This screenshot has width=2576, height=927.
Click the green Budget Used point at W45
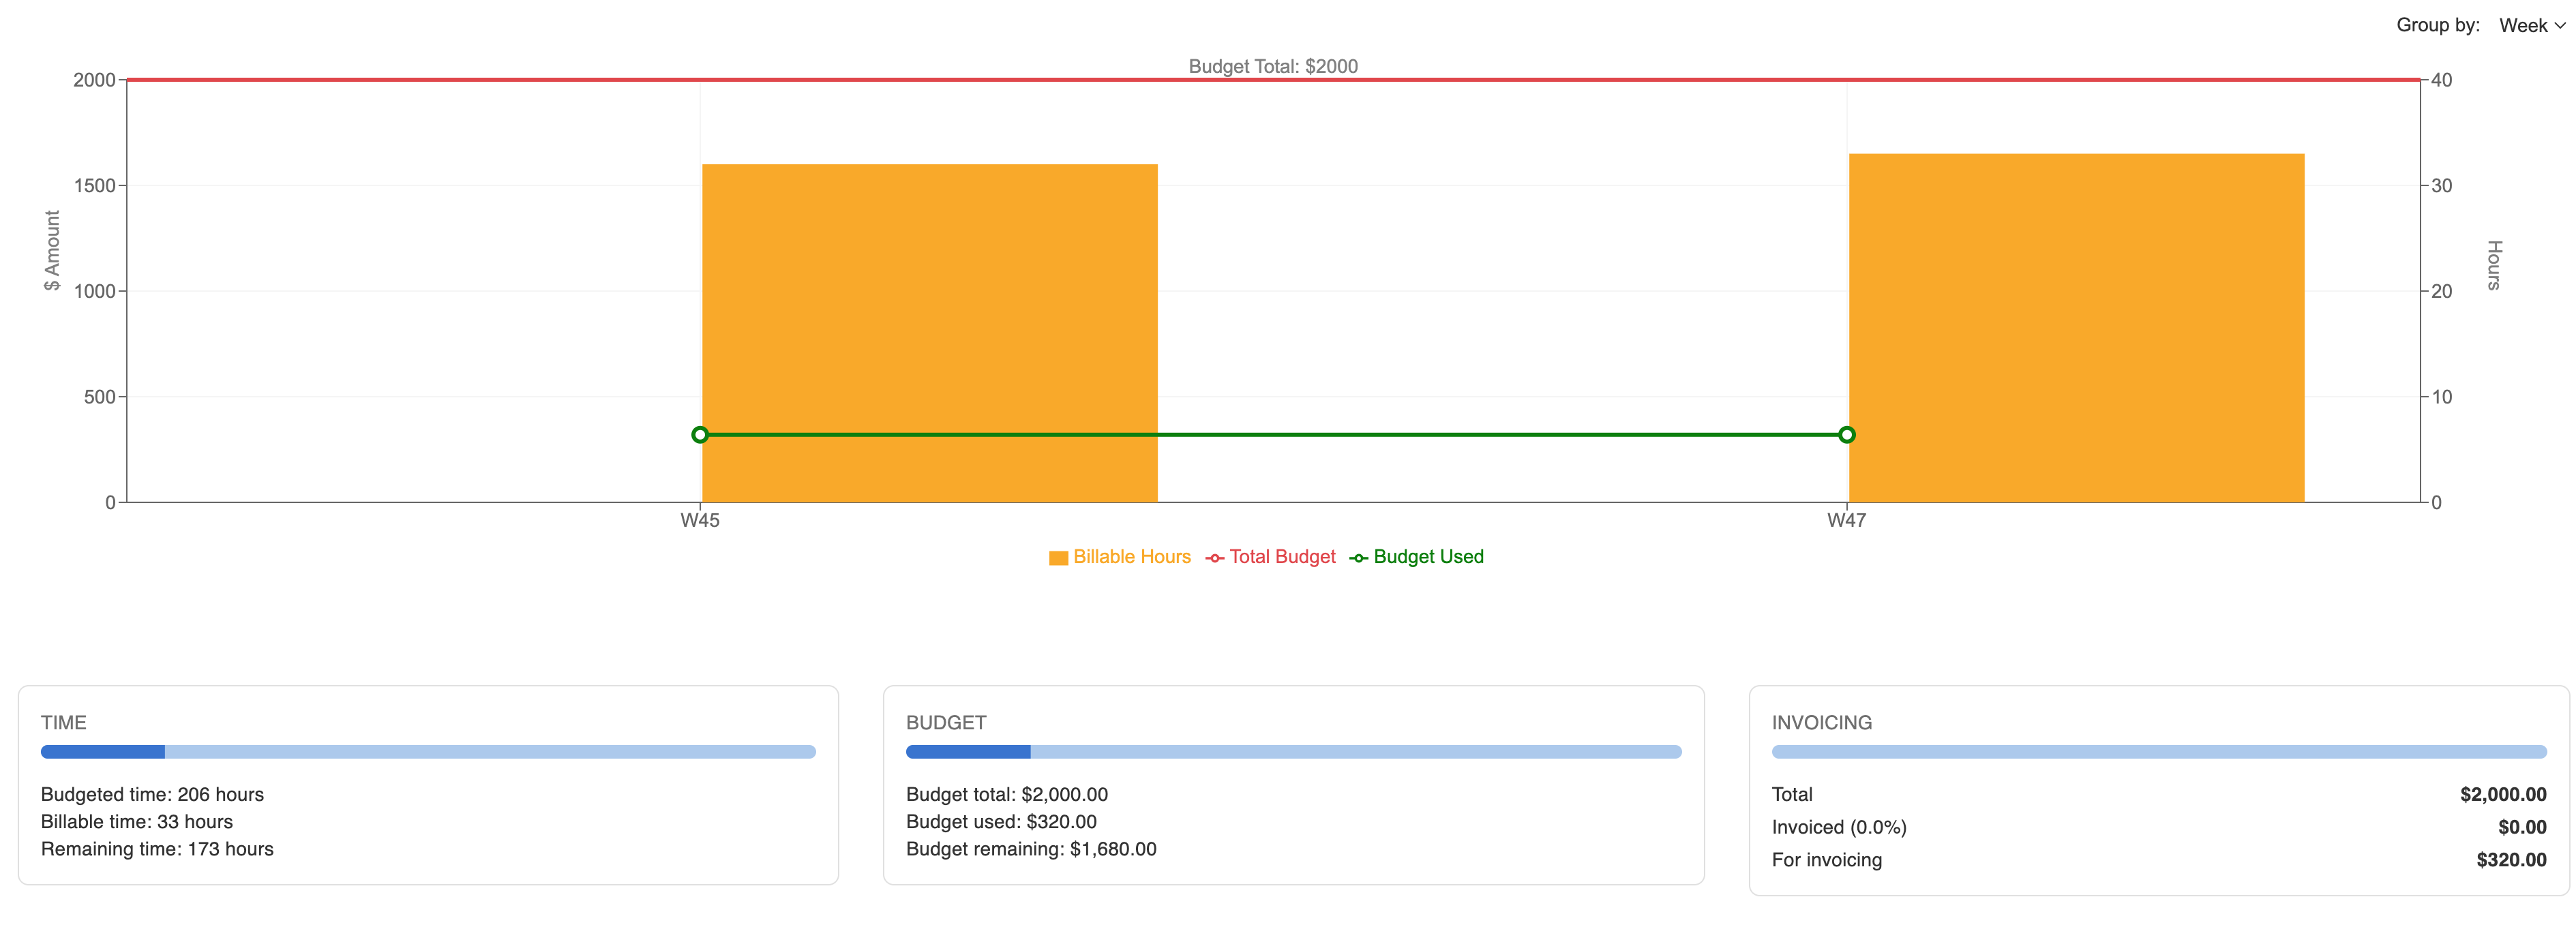(700, 435)
